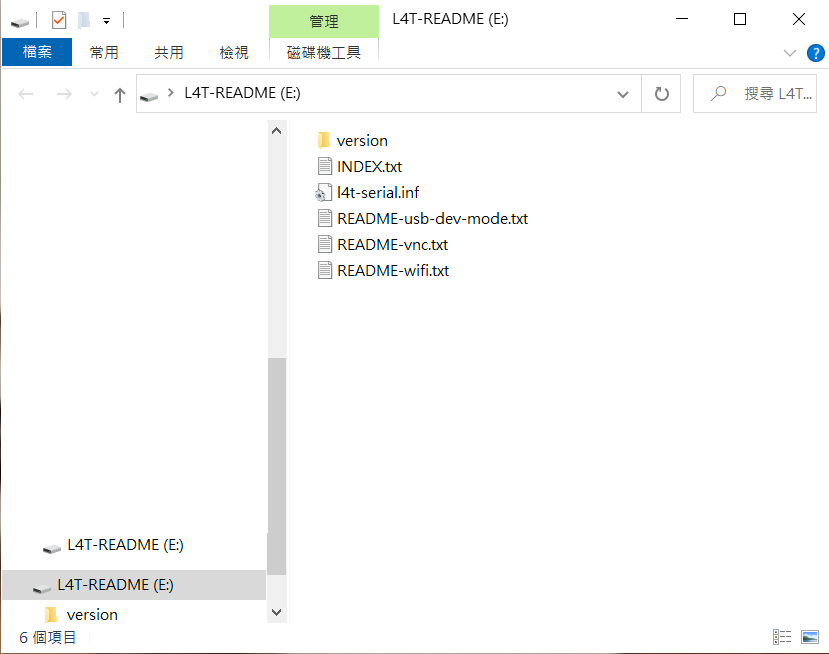Open Help with the question mark icon

815,53
